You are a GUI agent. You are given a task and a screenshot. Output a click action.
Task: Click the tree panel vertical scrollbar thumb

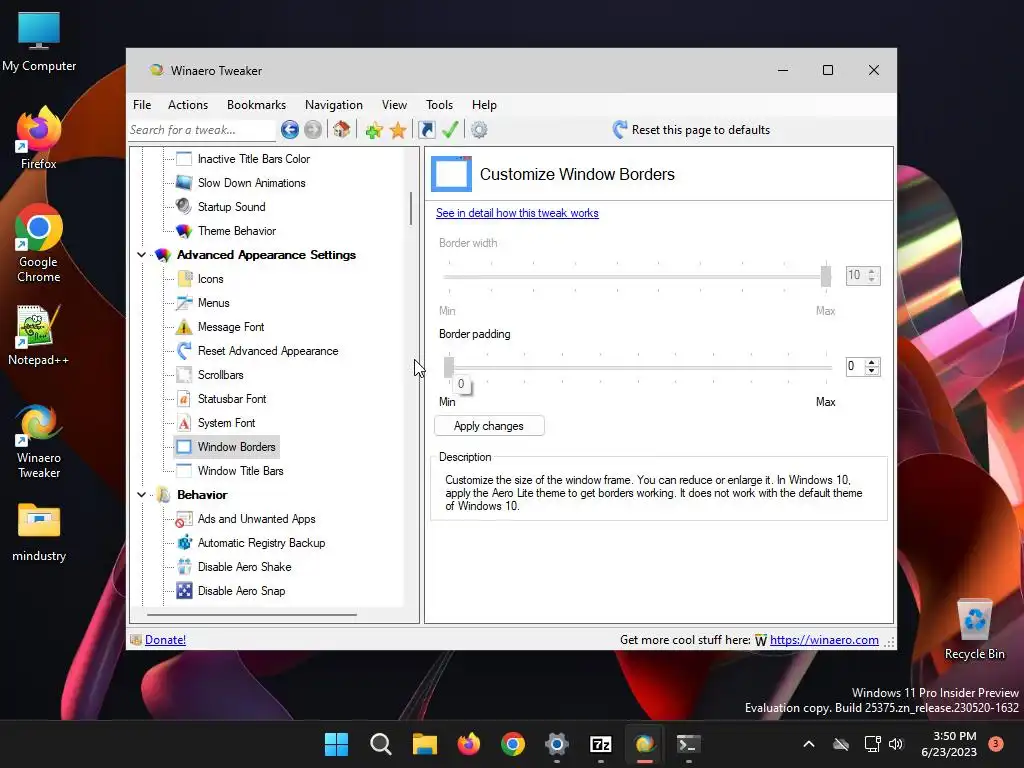coord(411,209)
